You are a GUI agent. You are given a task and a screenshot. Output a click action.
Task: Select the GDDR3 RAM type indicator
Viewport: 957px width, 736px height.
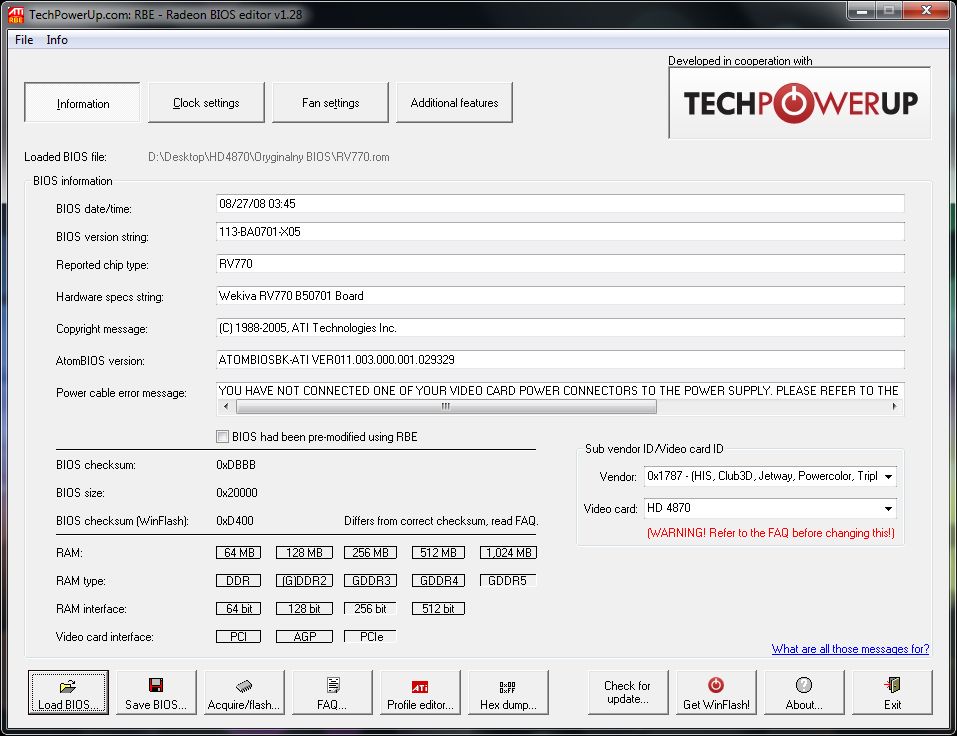370,581
